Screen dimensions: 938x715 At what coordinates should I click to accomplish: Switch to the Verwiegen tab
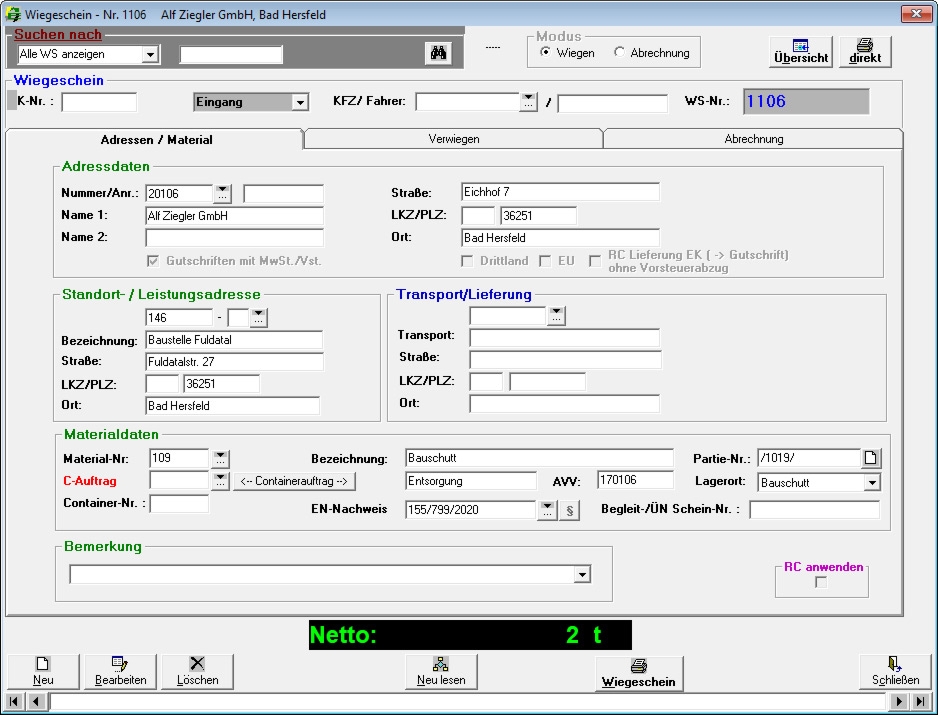[453, 139]
